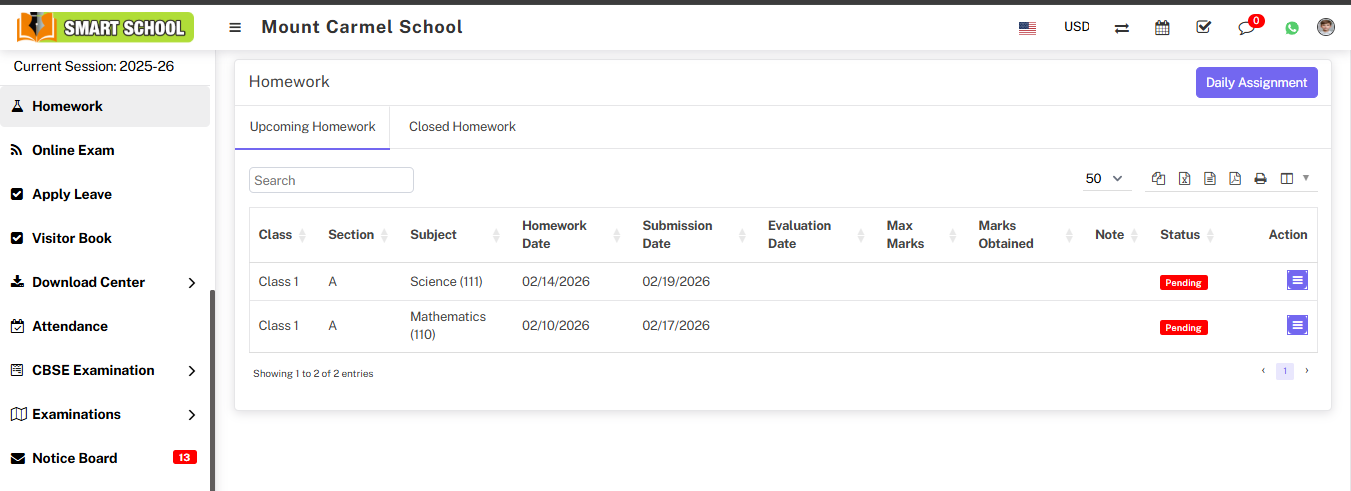Open Online Exam from the sidebar
The height and width of the screenshot is (491, 1351).
pos(73,150)
